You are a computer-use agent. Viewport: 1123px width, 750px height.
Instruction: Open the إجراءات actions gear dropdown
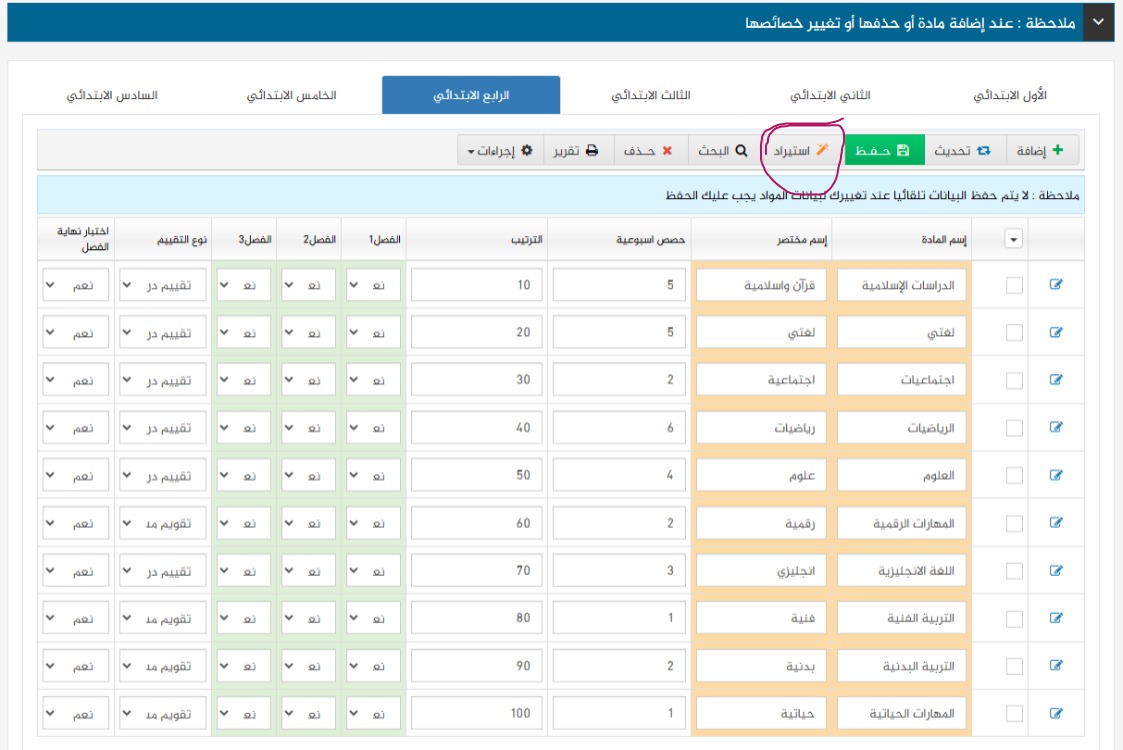click(500, 150)
